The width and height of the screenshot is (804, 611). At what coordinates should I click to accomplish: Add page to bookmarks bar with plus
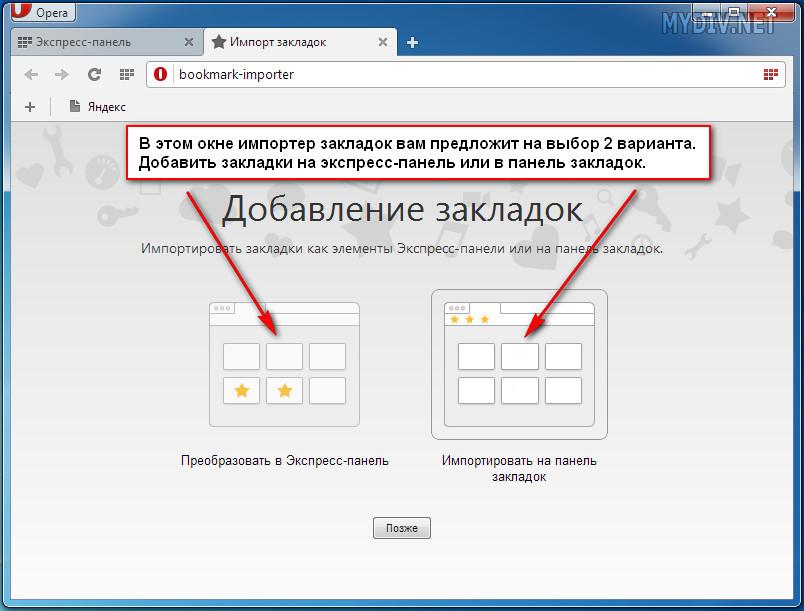coord(29,106)
